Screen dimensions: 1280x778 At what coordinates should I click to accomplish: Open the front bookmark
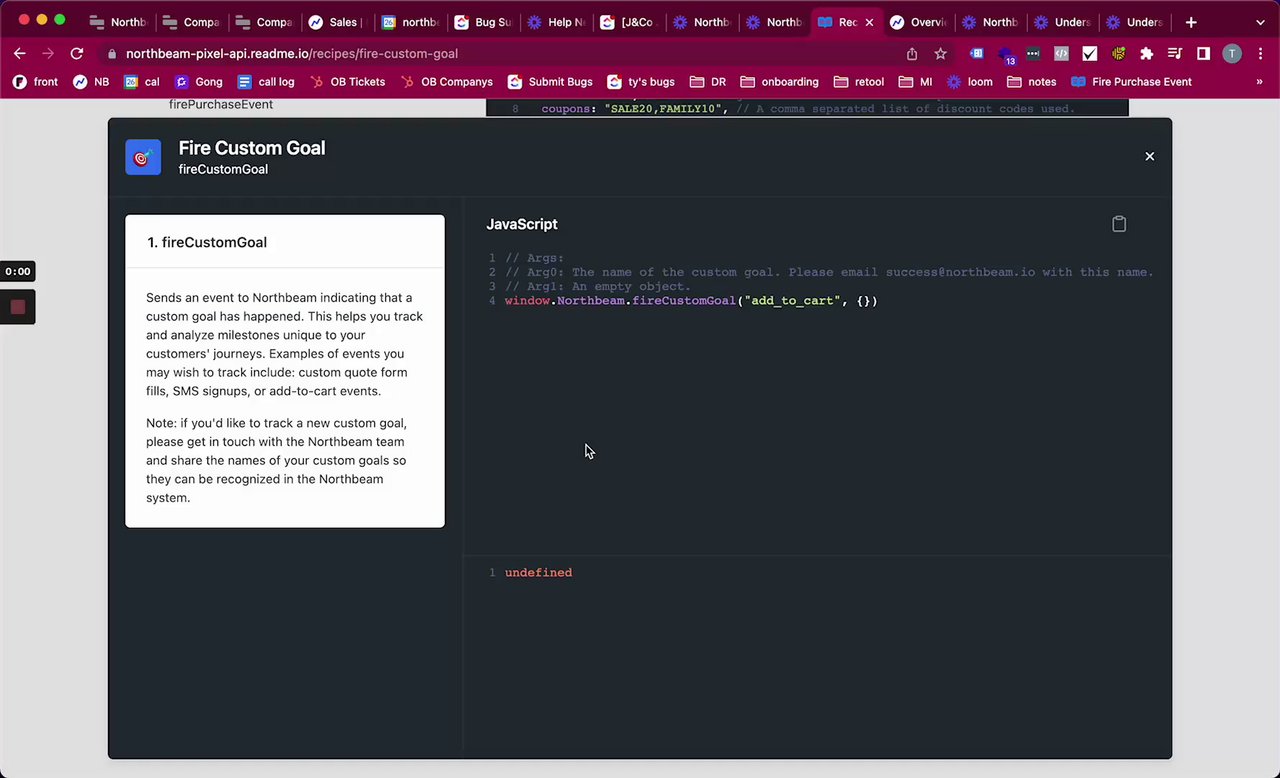click(35, 82)
